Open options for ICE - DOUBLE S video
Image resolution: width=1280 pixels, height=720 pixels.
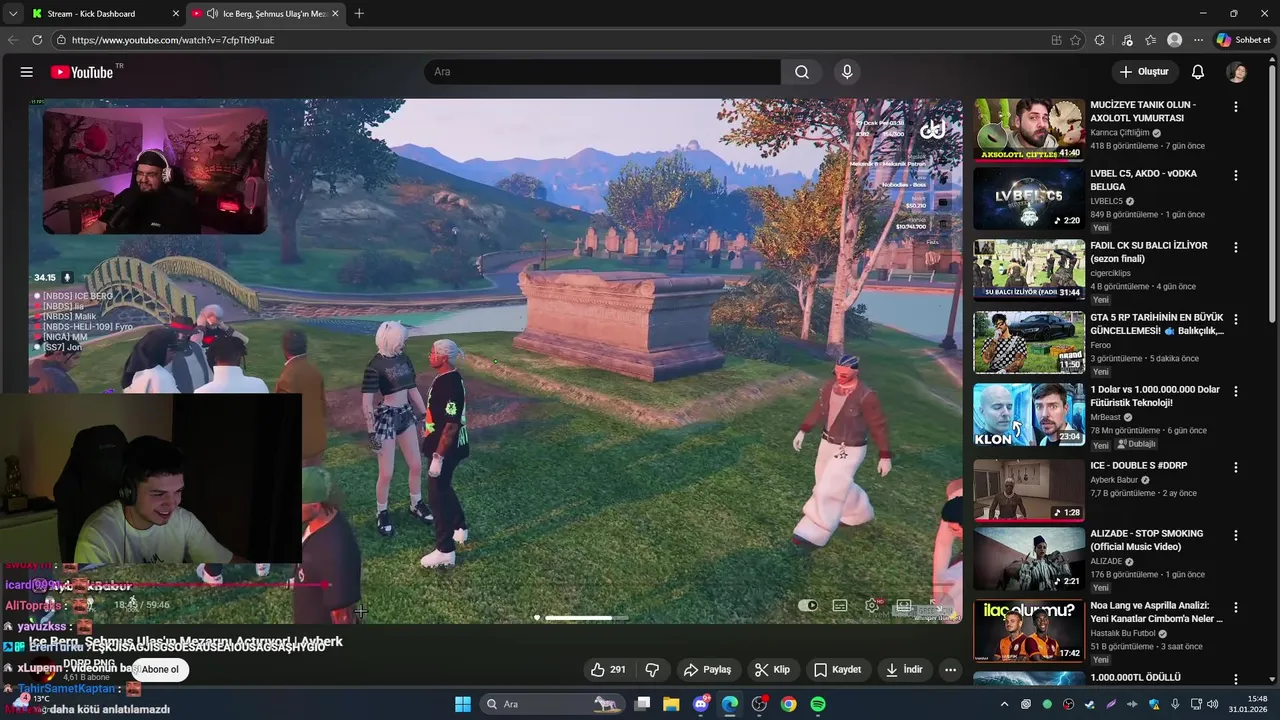(x=1236, y=468)
